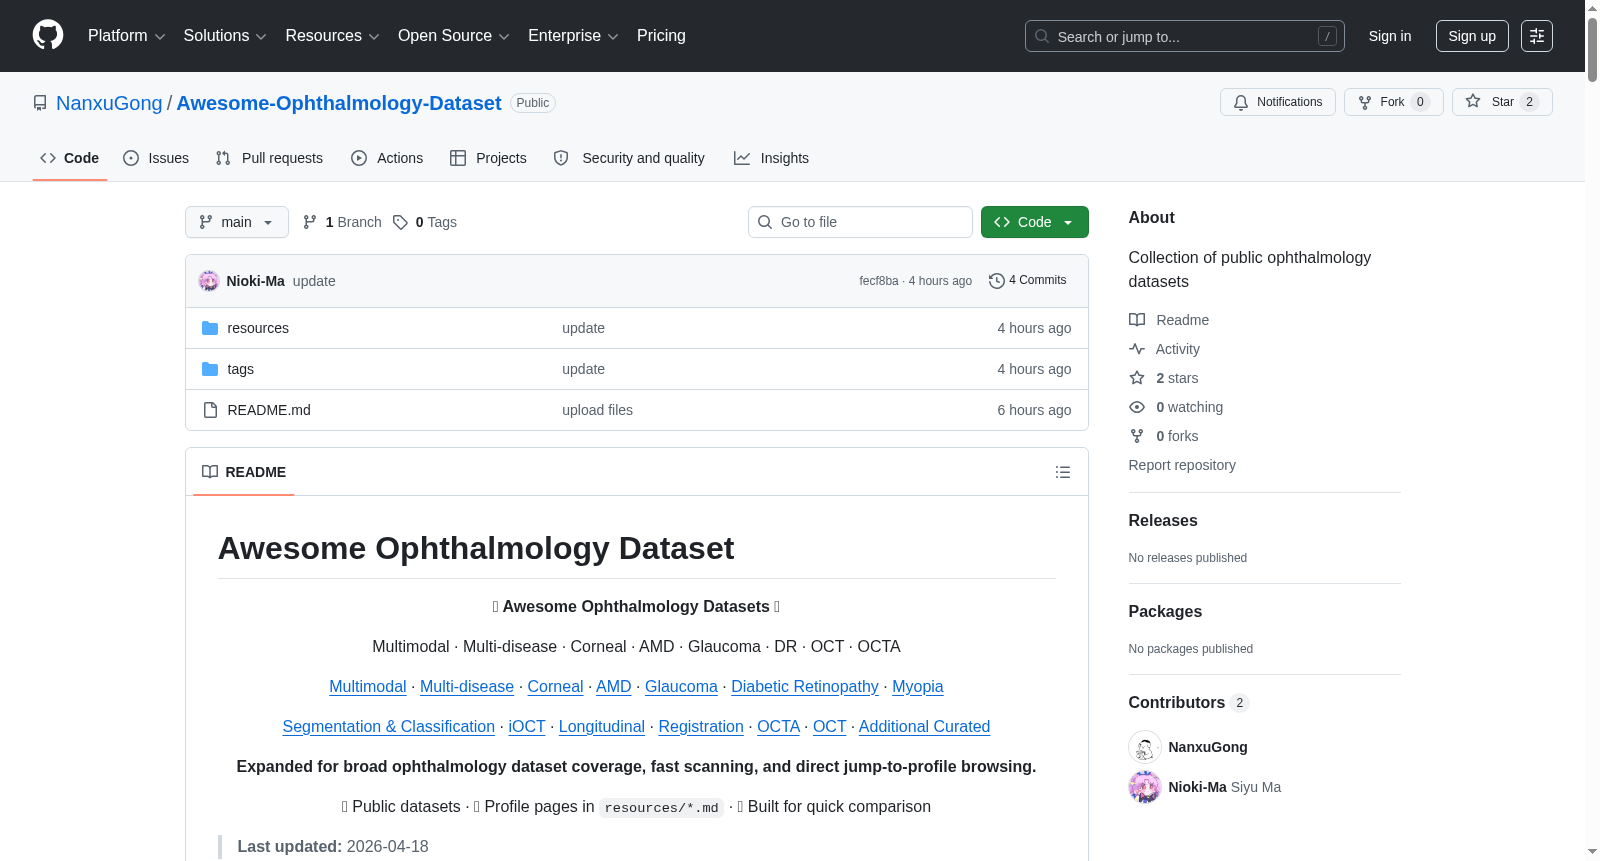Image resolution: width=1600 pixels, height=861 pixels.
Task: Click the book icon in the README tab
Action: click(210, 472)
